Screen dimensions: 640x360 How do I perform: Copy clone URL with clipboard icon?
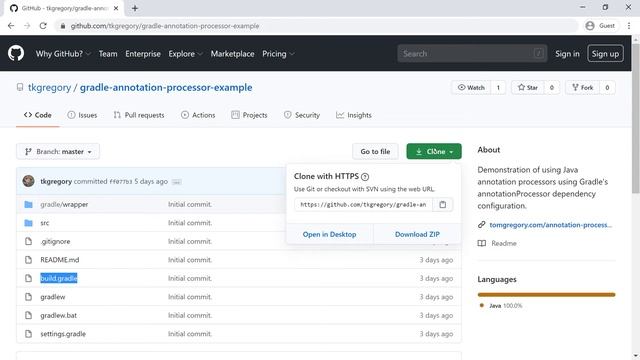point(442,204)
